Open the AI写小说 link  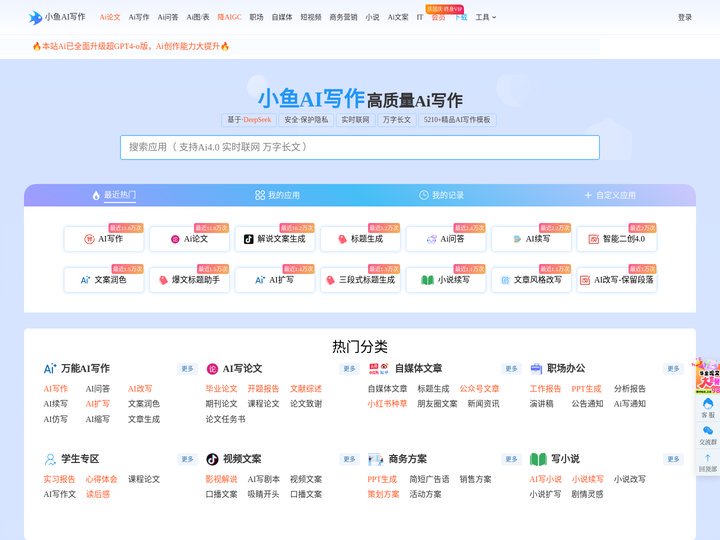tap(545, 479)
